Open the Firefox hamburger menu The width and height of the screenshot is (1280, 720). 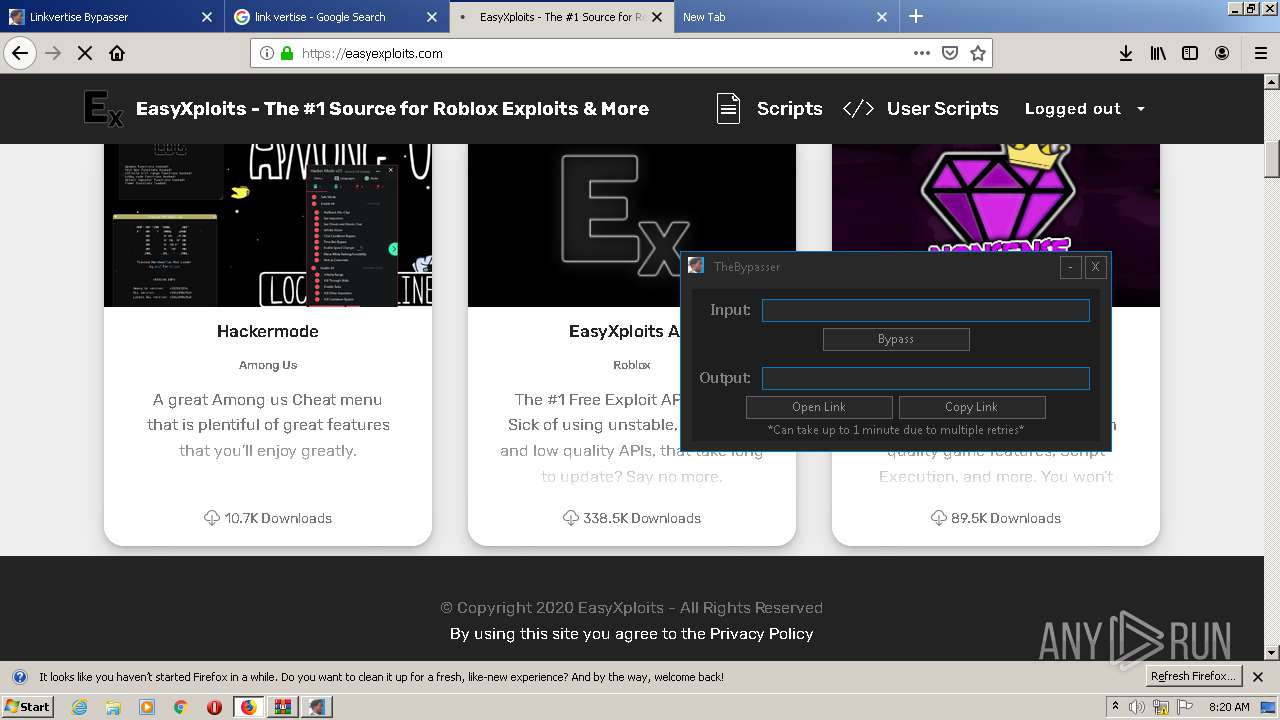(1260, 53)
